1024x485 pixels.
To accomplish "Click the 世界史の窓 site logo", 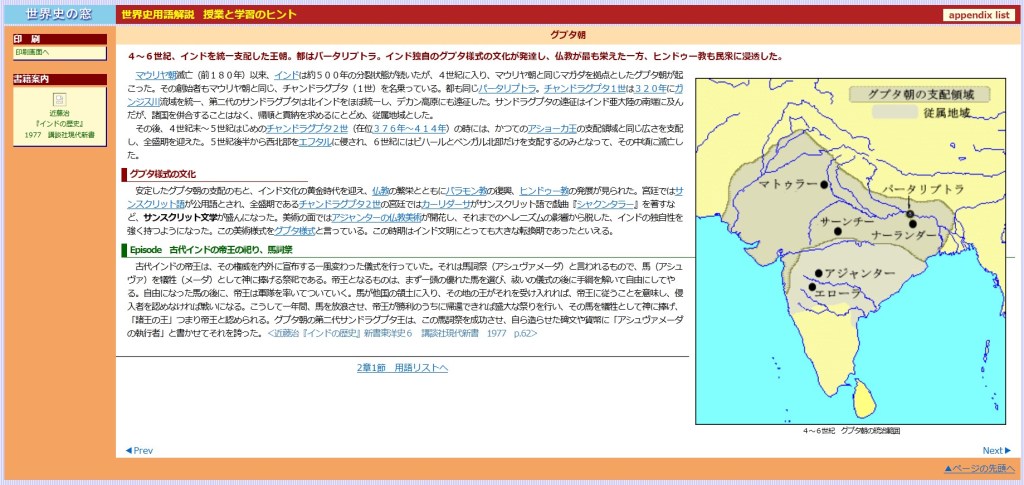I will tap(57, 14).
